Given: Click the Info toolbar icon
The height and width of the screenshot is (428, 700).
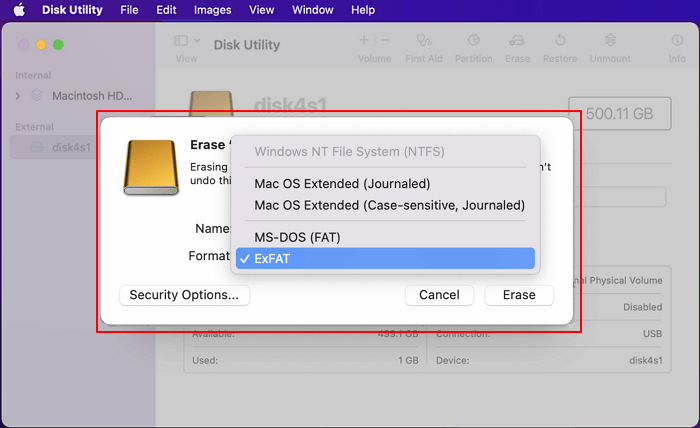Looking at the screenshot, I should (677, 42).
